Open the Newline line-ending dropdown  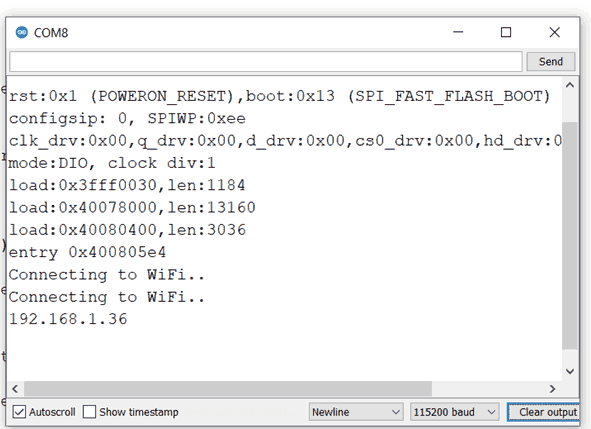click(x=356, y=412)
